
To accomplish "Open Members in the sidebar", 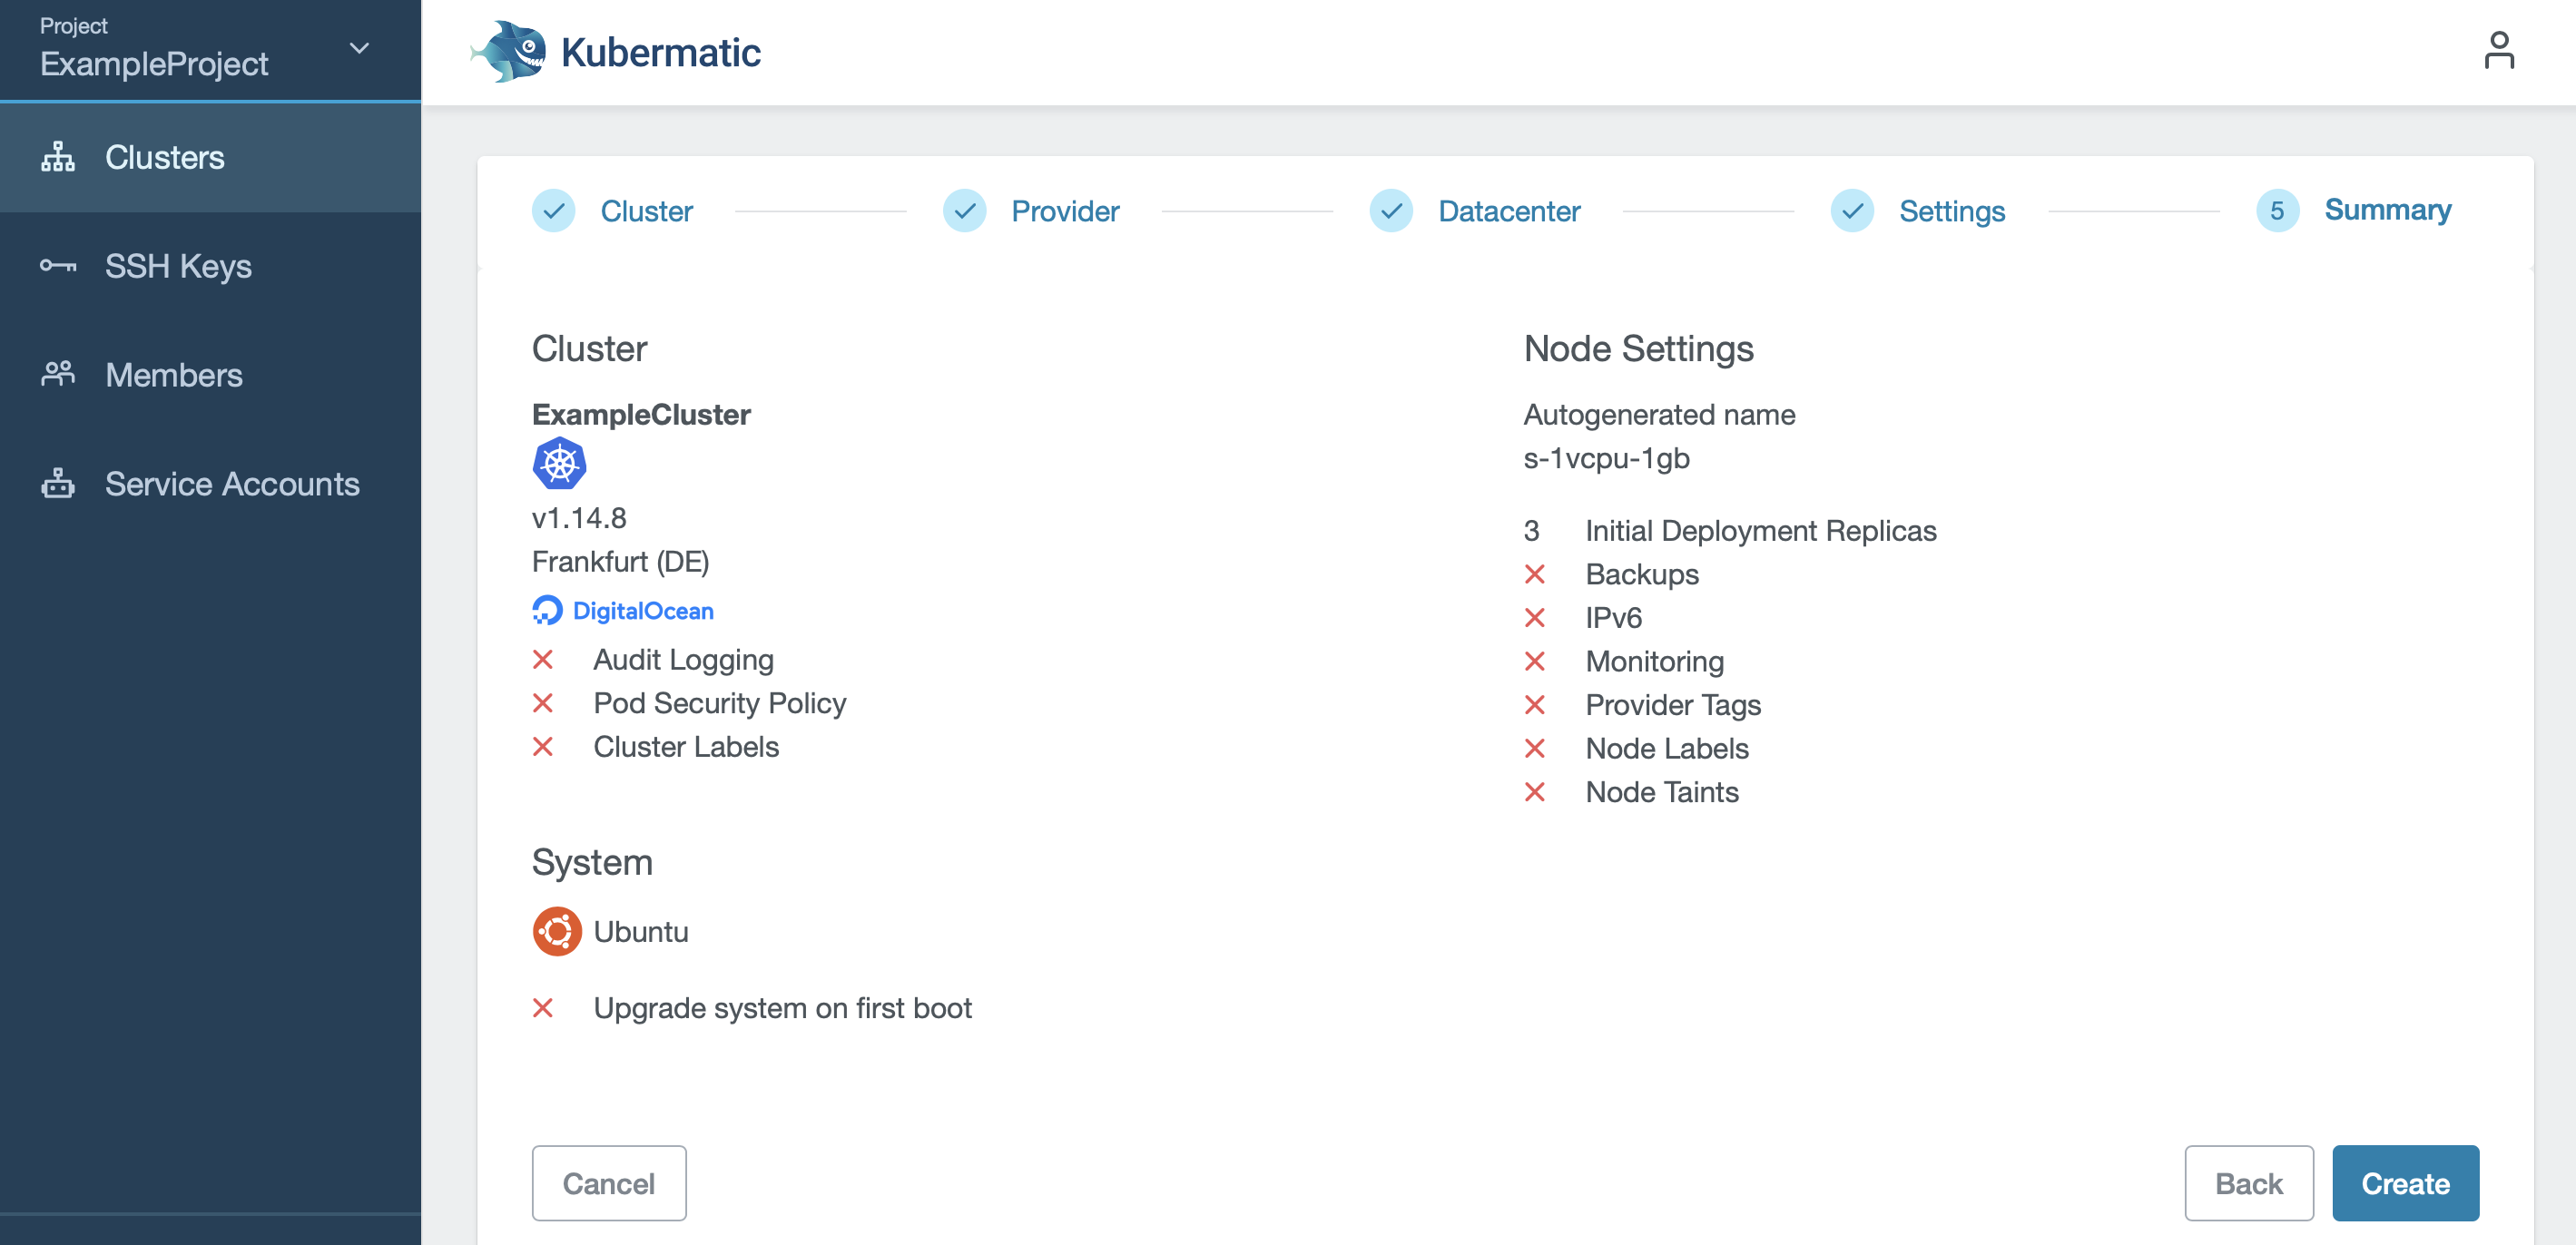I will (x=210, y=374).
